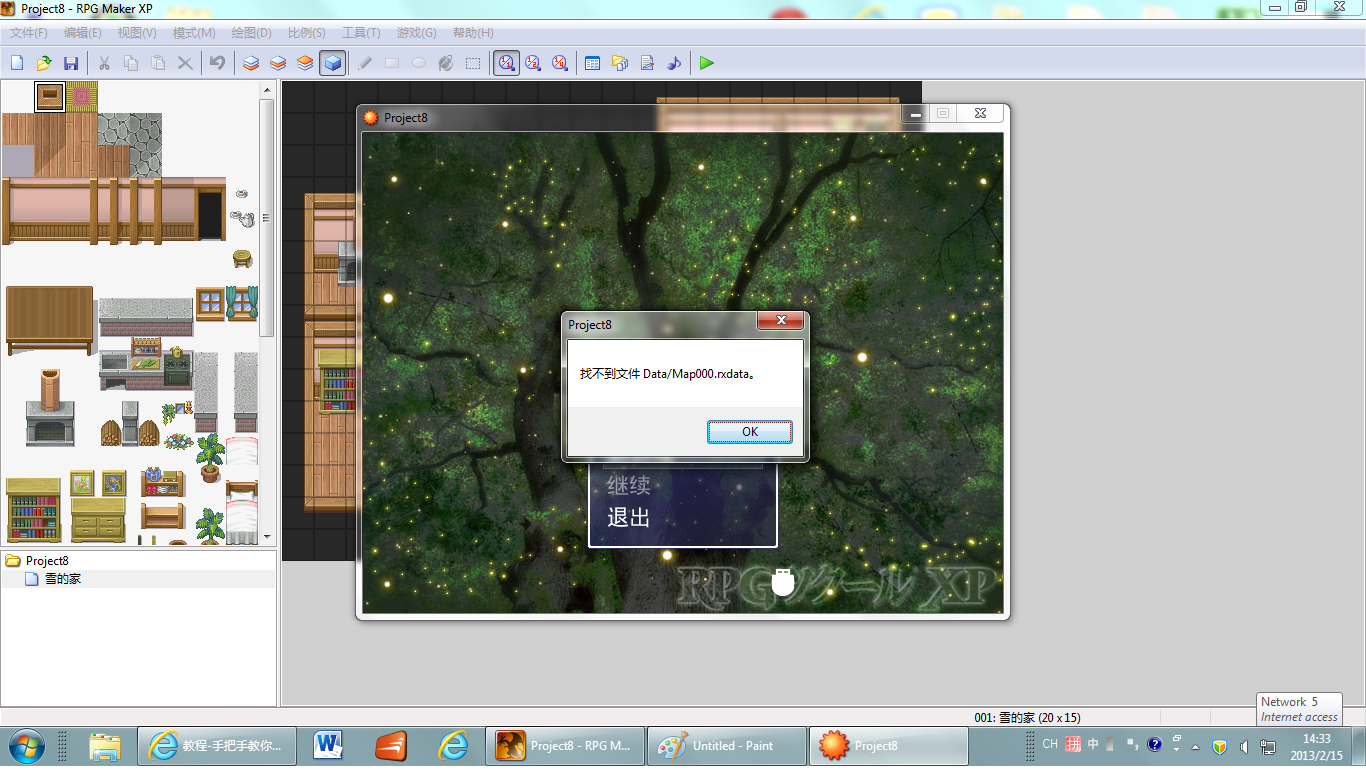Set map zoom to 1:4 scale

pyautogui.click(x=560, y=63)
